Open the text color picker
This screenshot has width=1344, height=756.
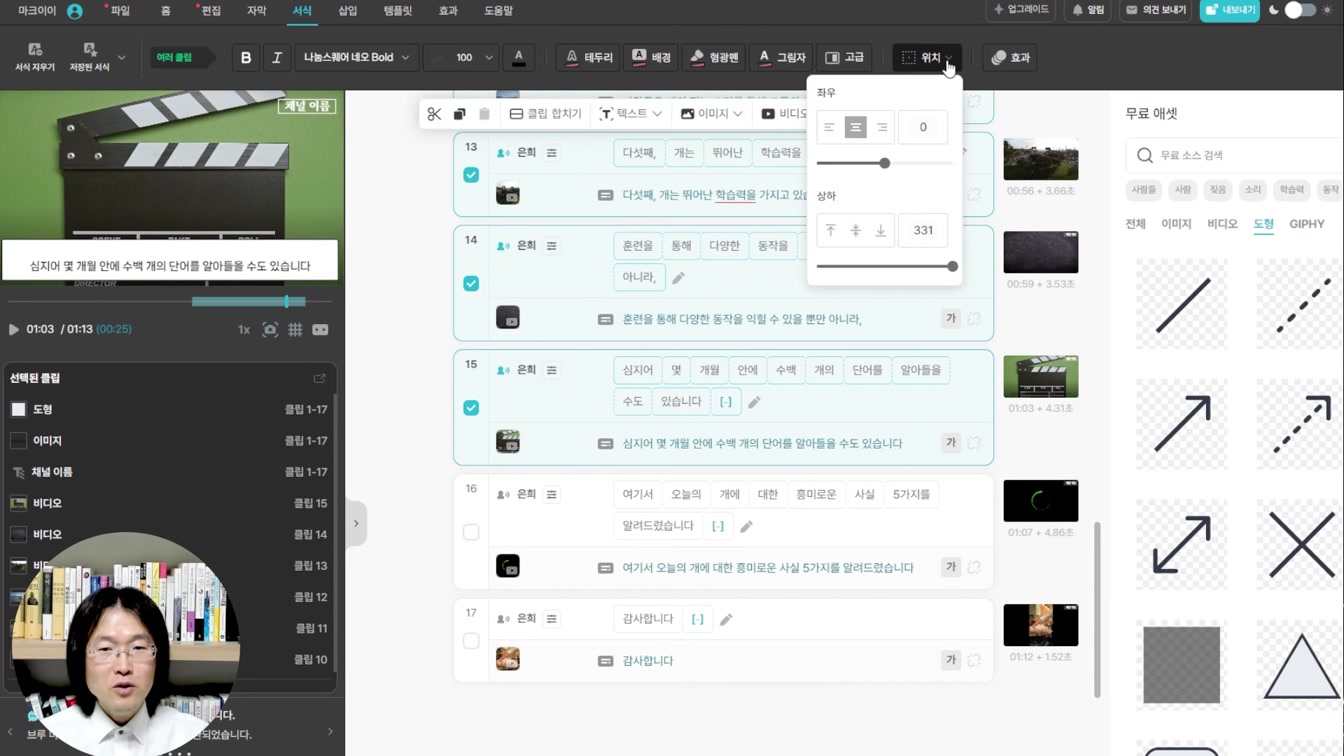pyautogui.click(x=518, y=58)
